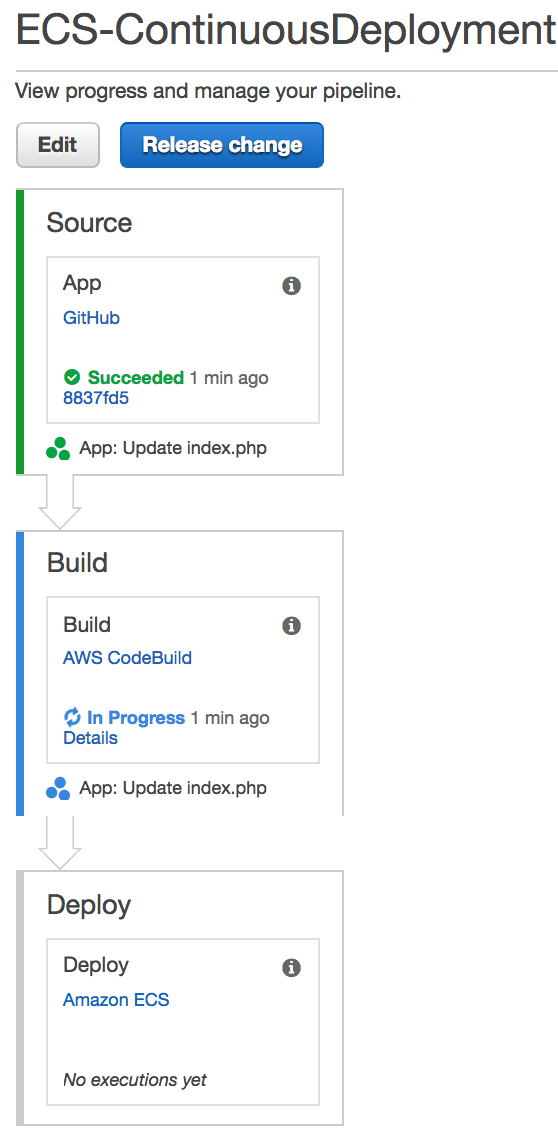Viewport: 558px width, 1142px height.
Task: Click the transition arrow between Source and Build
Action: coord(60,503)
